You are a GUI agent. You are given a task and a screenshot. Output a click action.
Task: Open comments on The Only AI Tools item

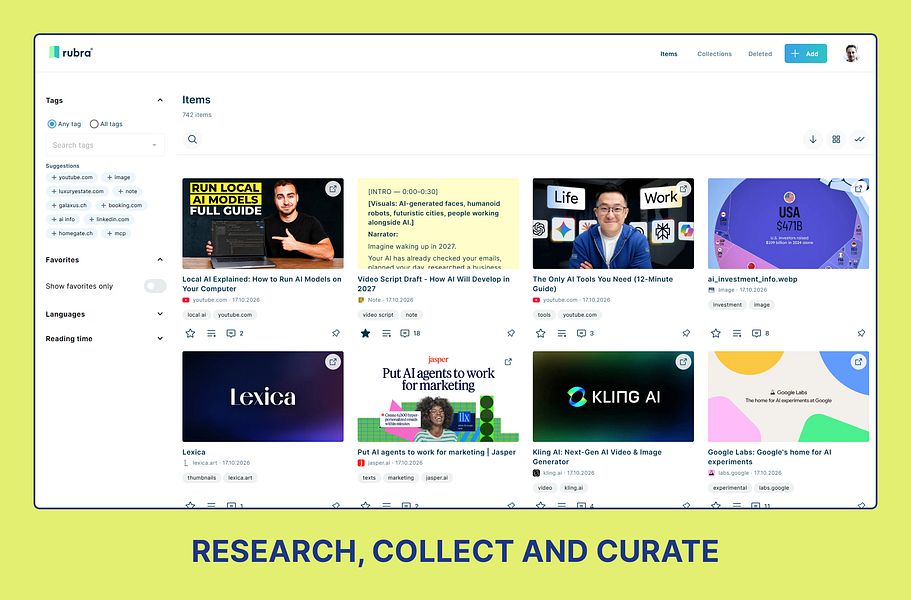(581, 333)
